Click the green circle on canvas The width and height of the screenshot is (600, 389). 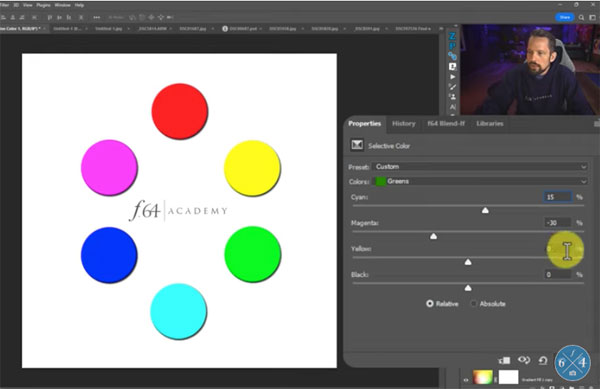pos(252,254)
